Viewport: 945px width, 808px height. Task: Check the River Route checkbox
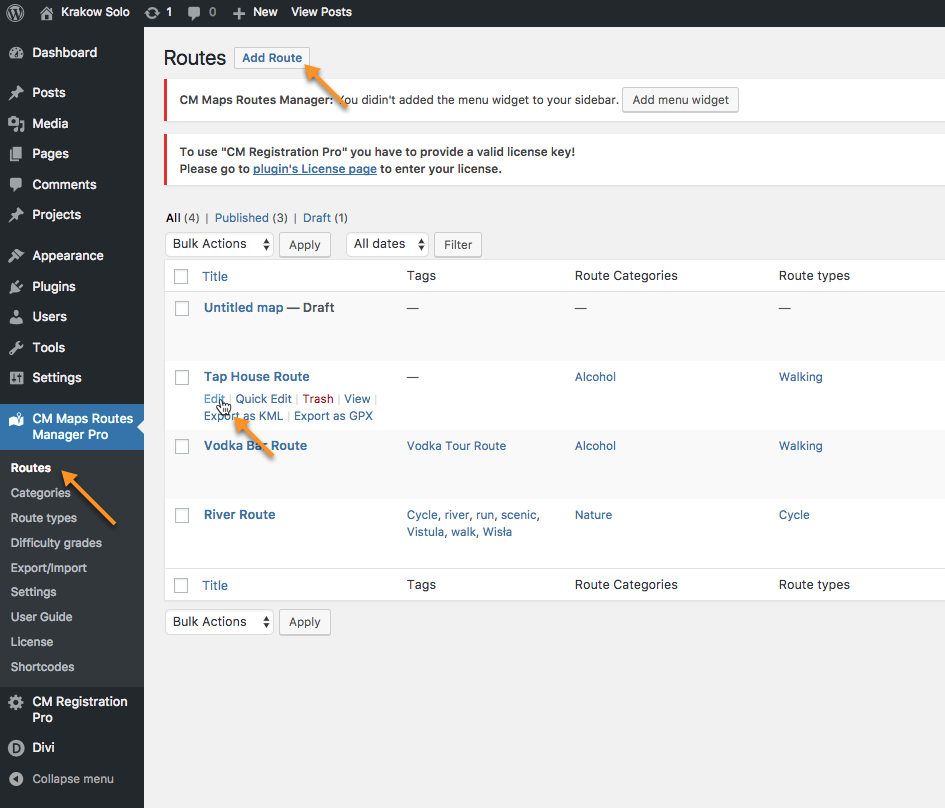point(182,516)
